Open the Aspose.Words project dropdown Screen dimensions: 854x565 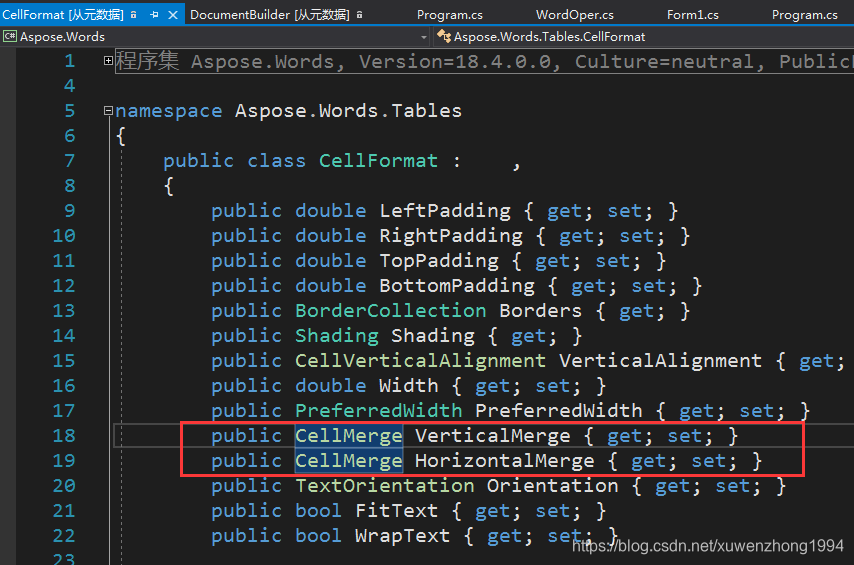click(424, 37)
